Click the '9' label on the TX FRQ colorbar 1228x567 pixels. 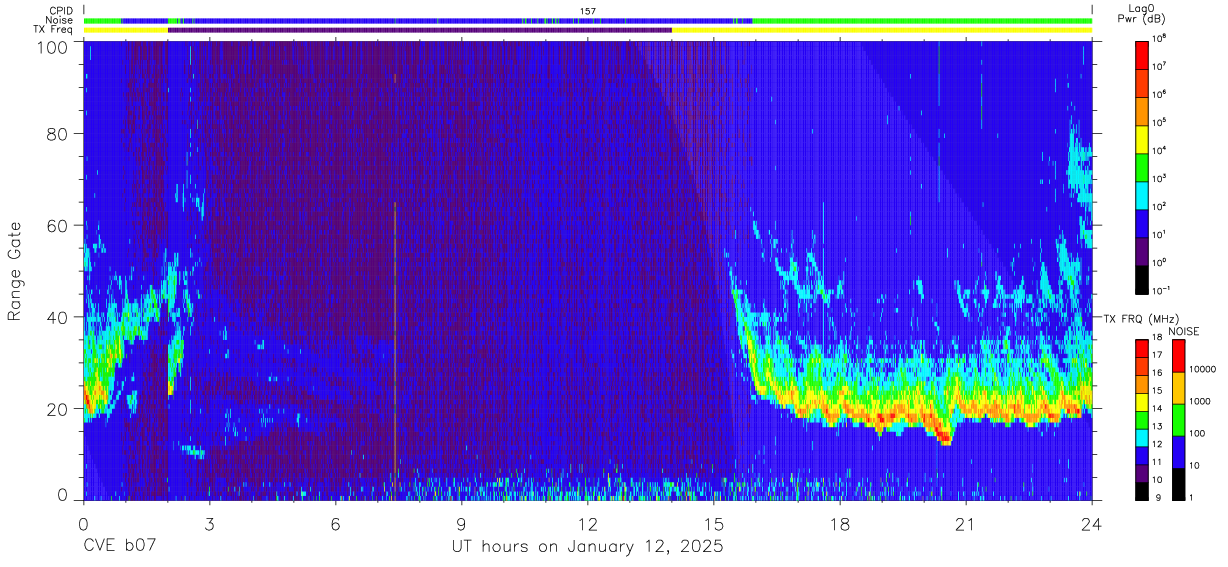(1159, 497)
